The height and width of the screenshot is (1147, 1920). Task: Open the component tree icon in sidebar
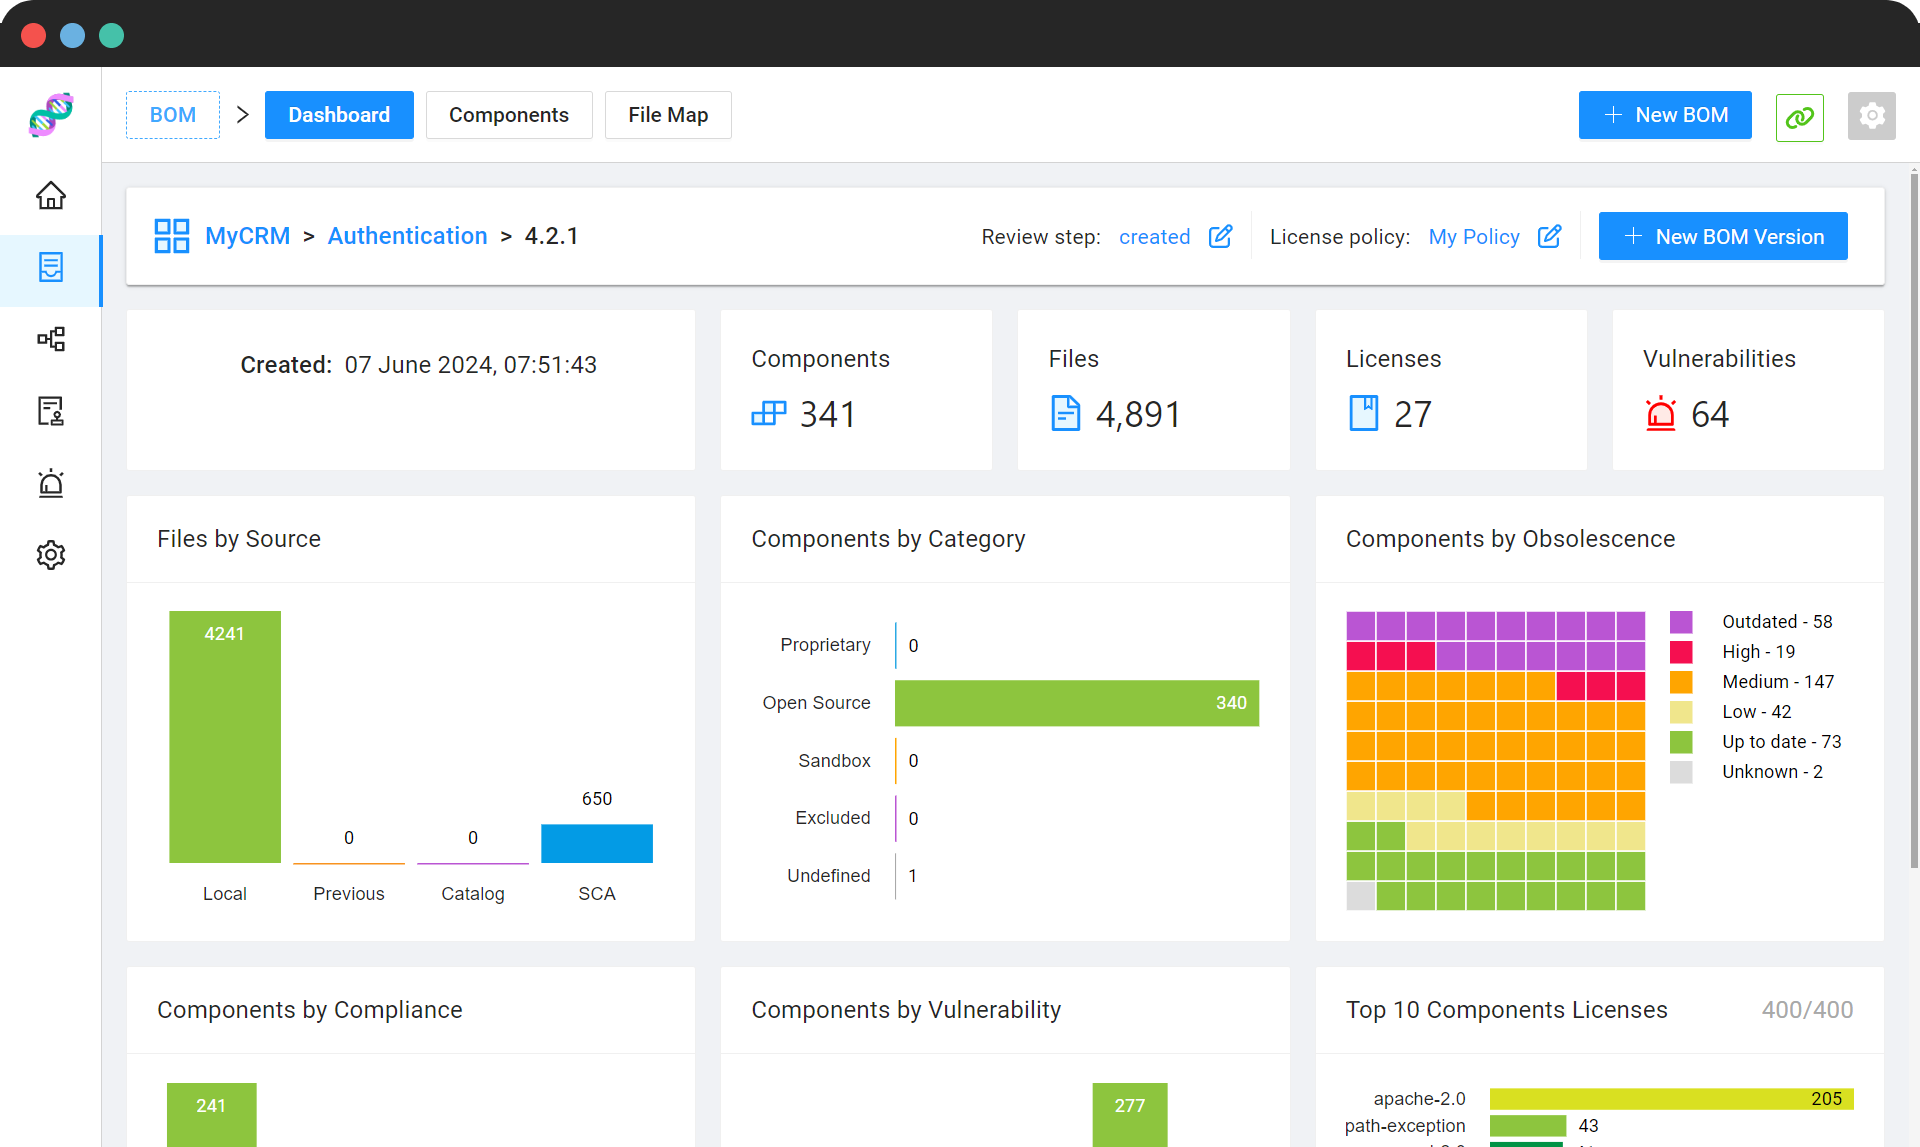tap(51, 339)
